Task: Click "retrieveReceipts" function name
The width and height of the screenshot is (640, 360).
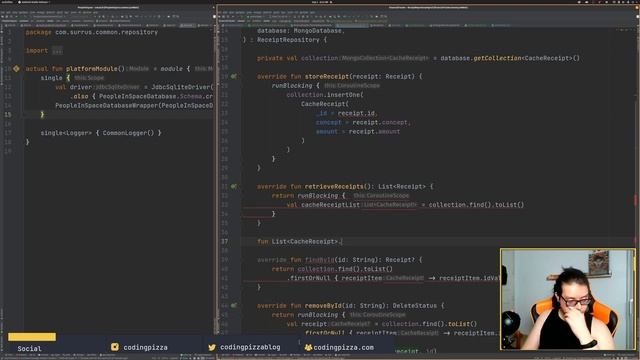Action: (x=334, y=187)
